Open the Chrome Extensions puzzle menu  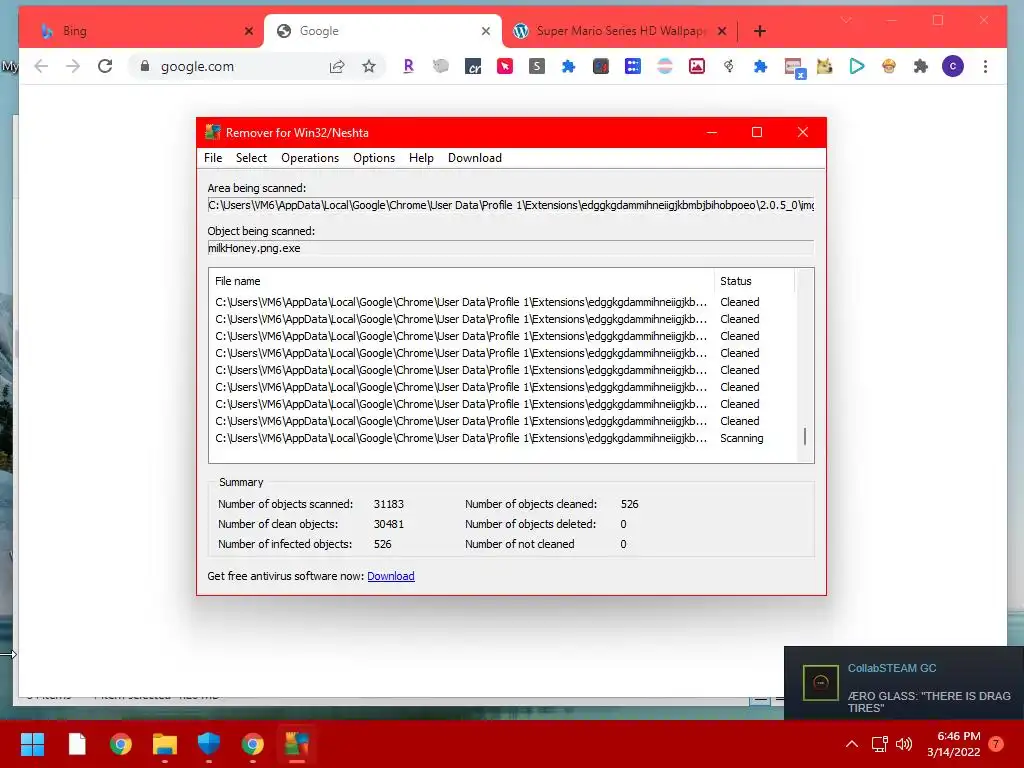pos(921,66)
